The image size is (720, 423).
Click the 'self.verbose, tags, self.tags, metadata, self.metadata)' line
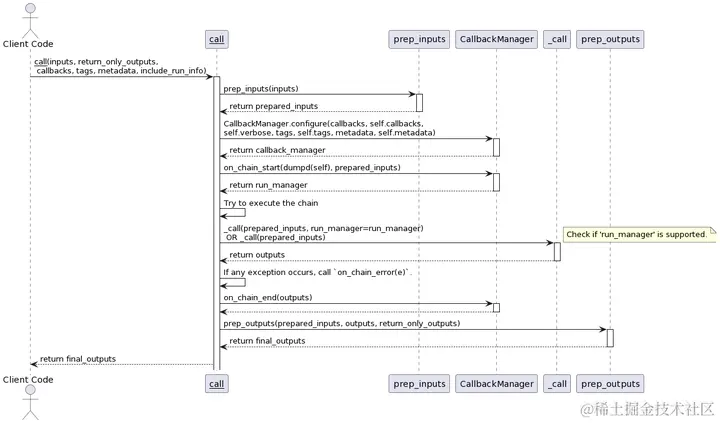click(329, 133)
